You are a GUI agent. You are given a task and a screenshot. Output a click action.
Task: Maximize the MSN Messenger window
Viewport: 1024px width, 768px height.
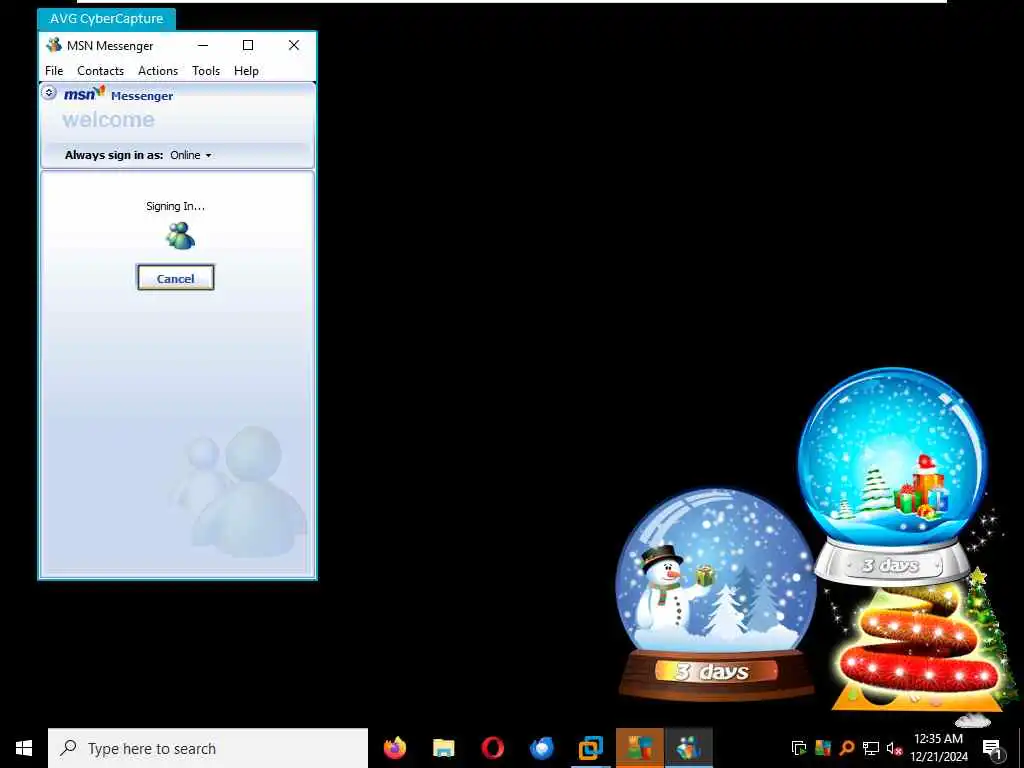point(248,45)
